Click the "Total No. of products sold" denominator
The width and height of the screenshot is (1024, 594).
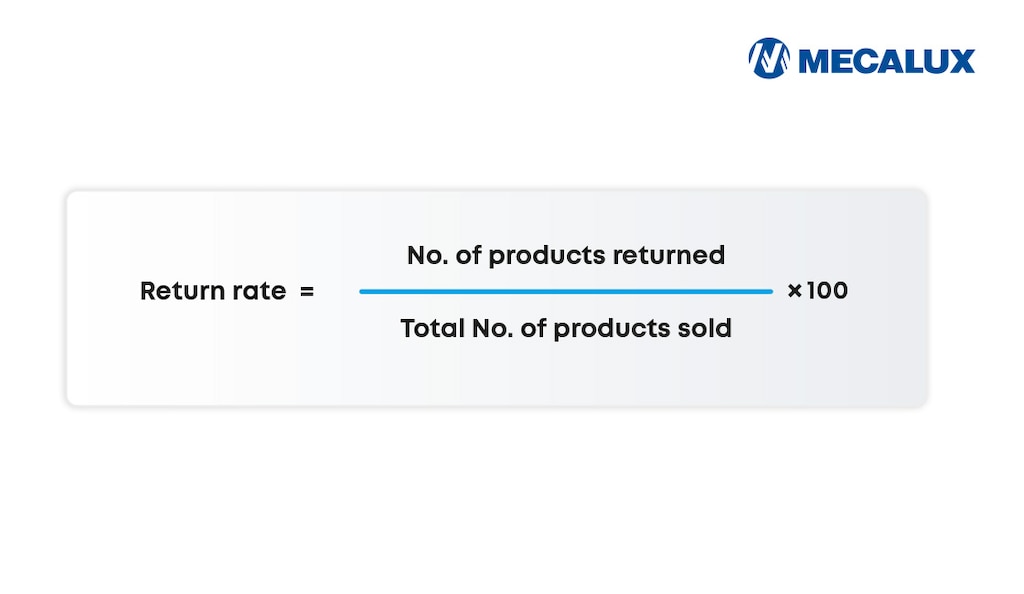coord(566,328)
